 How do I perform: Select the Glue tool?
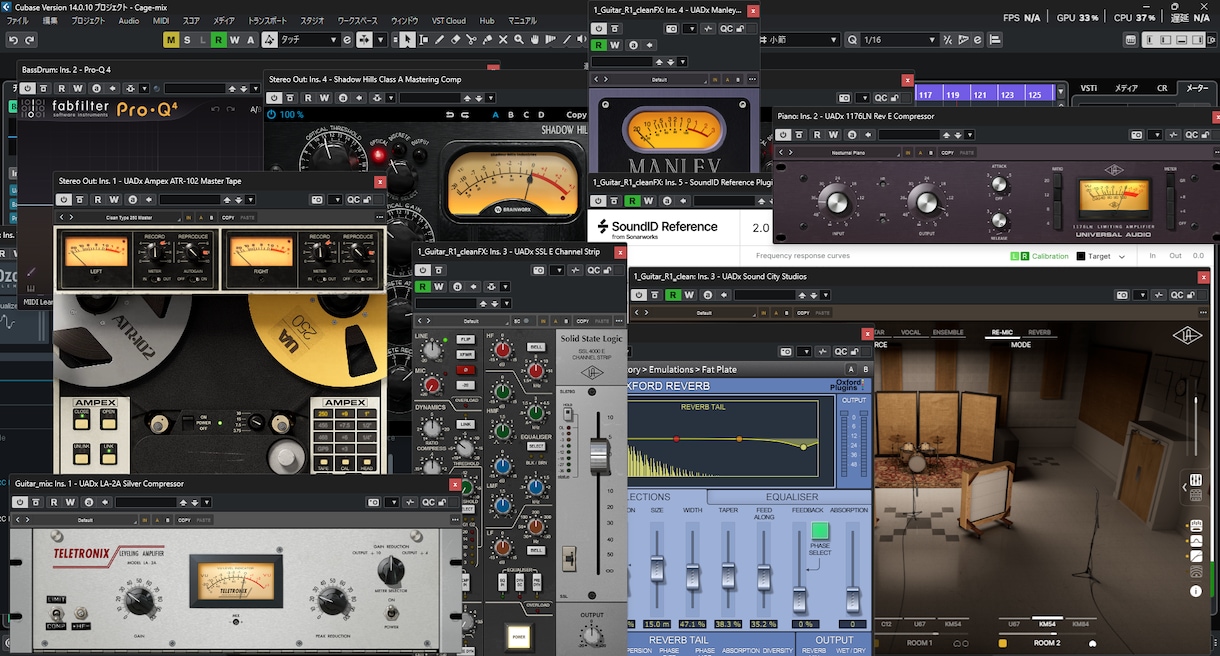(487, 40)
